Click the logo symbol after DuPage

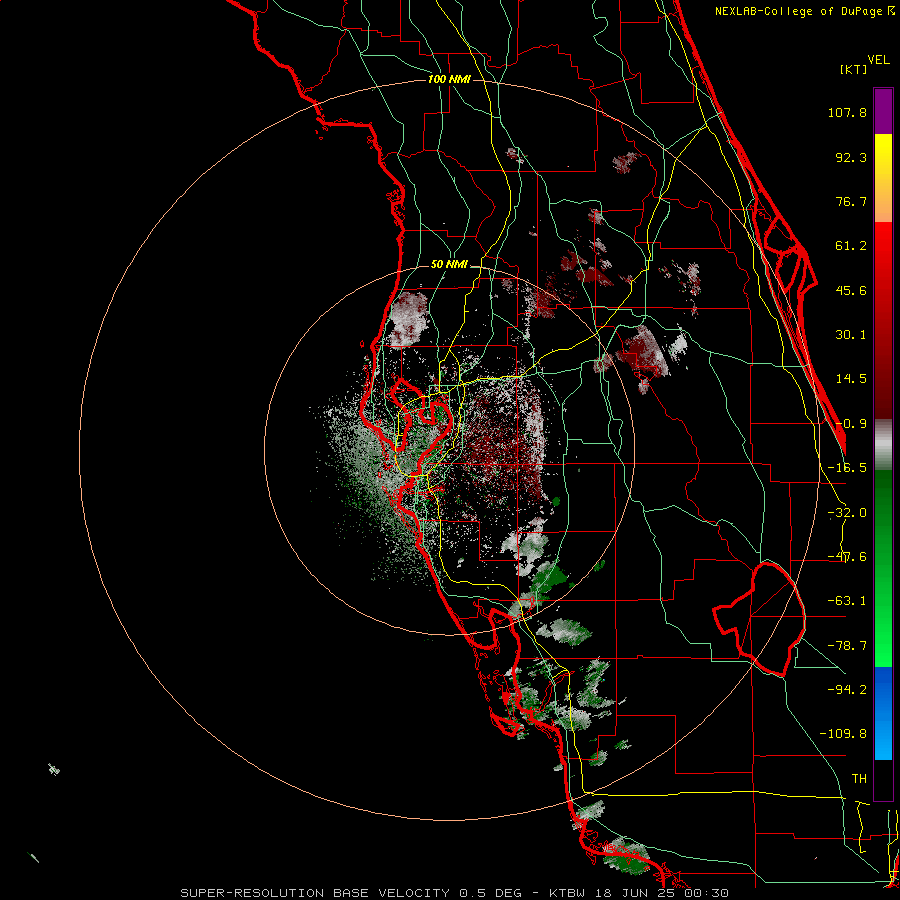click(x=891, y=10)
